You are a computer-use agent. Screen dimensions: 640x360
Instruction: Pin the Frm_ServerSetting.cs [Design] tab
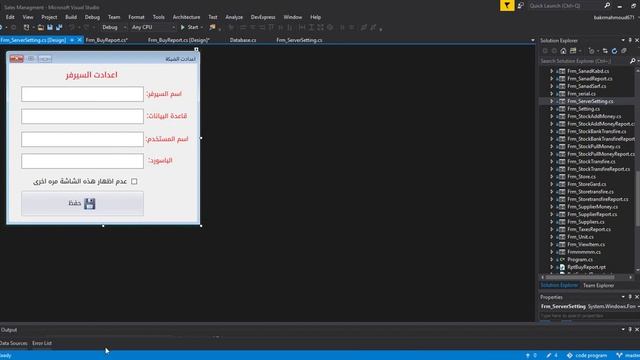pos(72,40)
